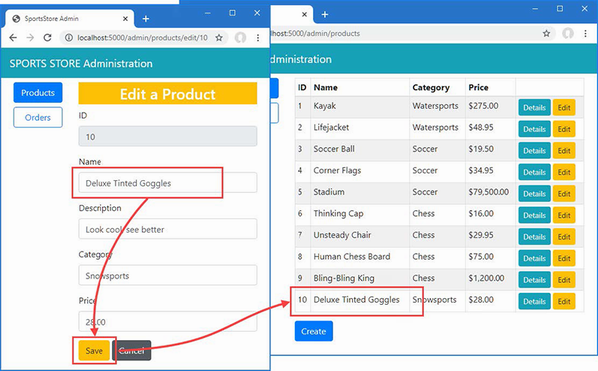
Task: Click the Description input field
Action: point(168,229)
